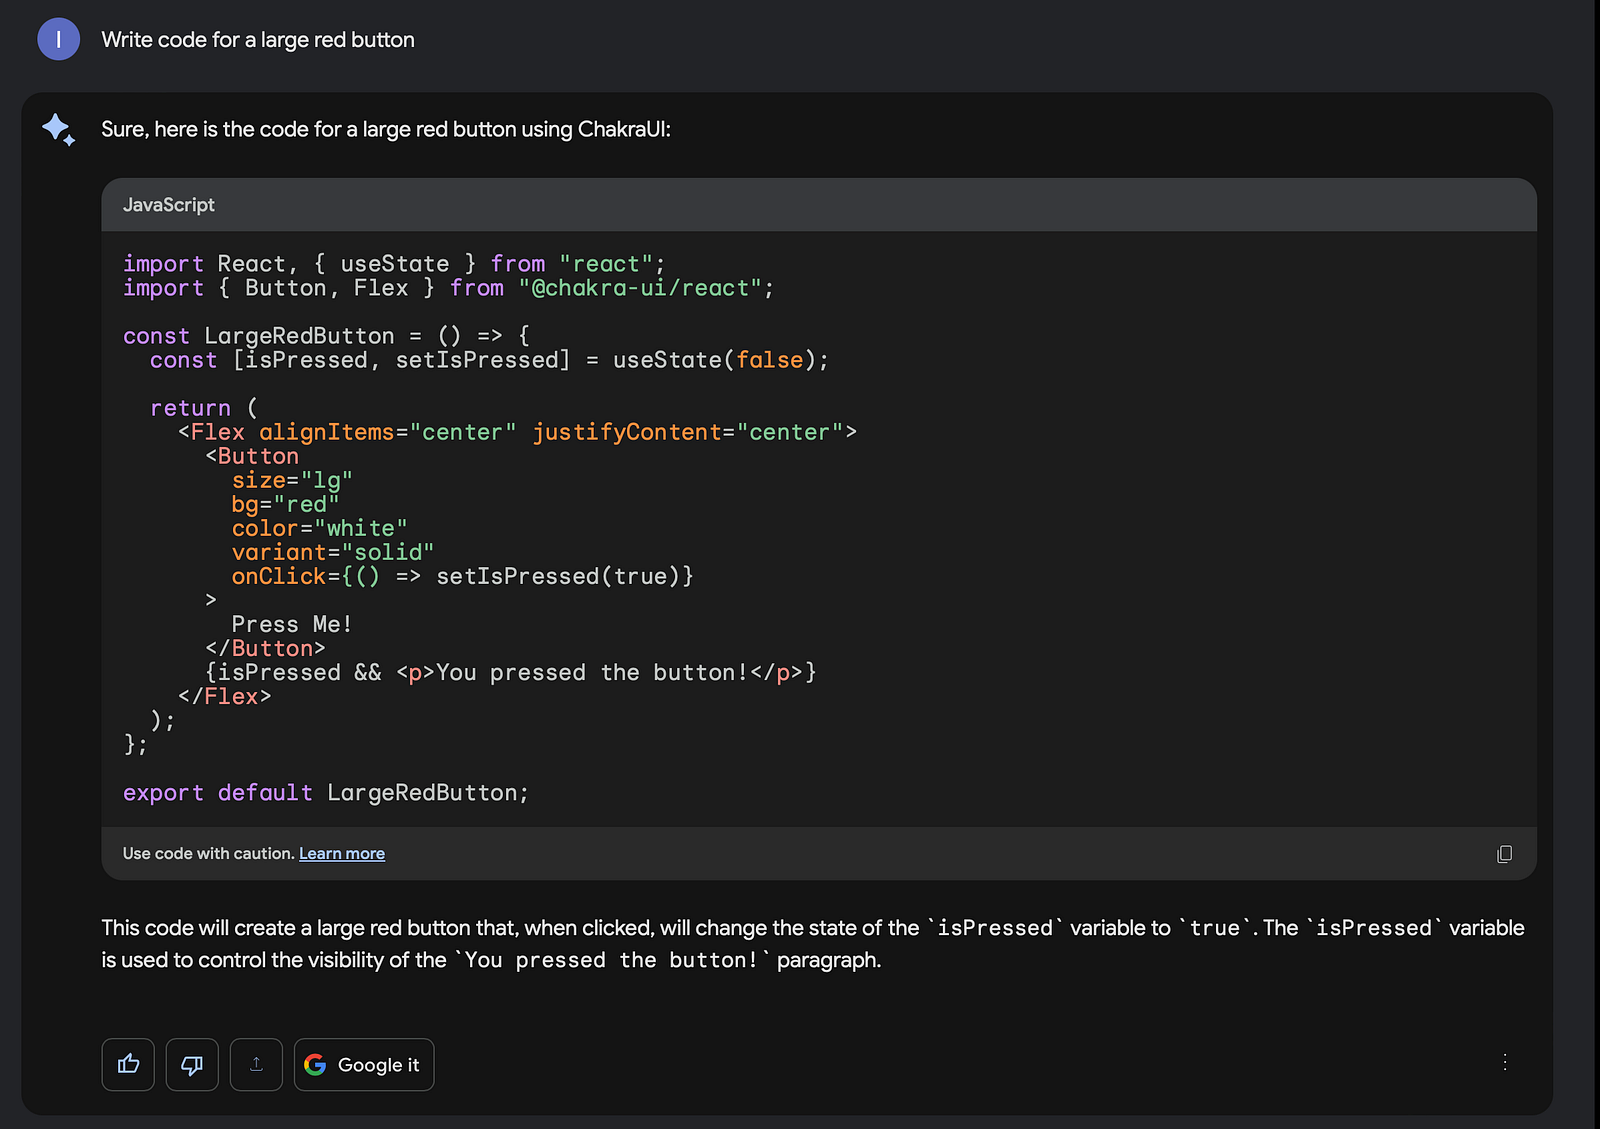Click the vertical scrollbar on the right edge
The image size is (1600, 1129).
click(1597, 564)
